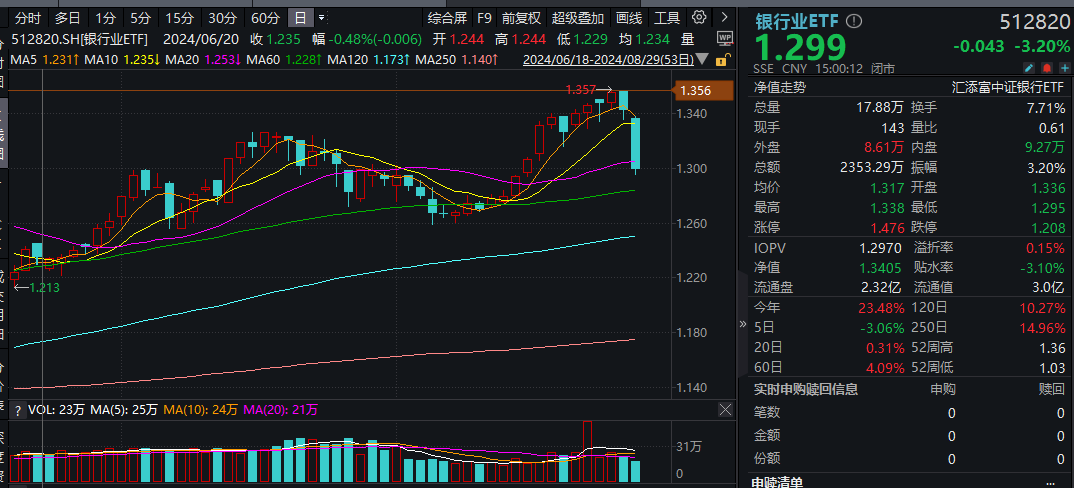This screenshot has width=1074, height=488.
Task: Click the WP monitor icon
Action: (x=725, y=38)
